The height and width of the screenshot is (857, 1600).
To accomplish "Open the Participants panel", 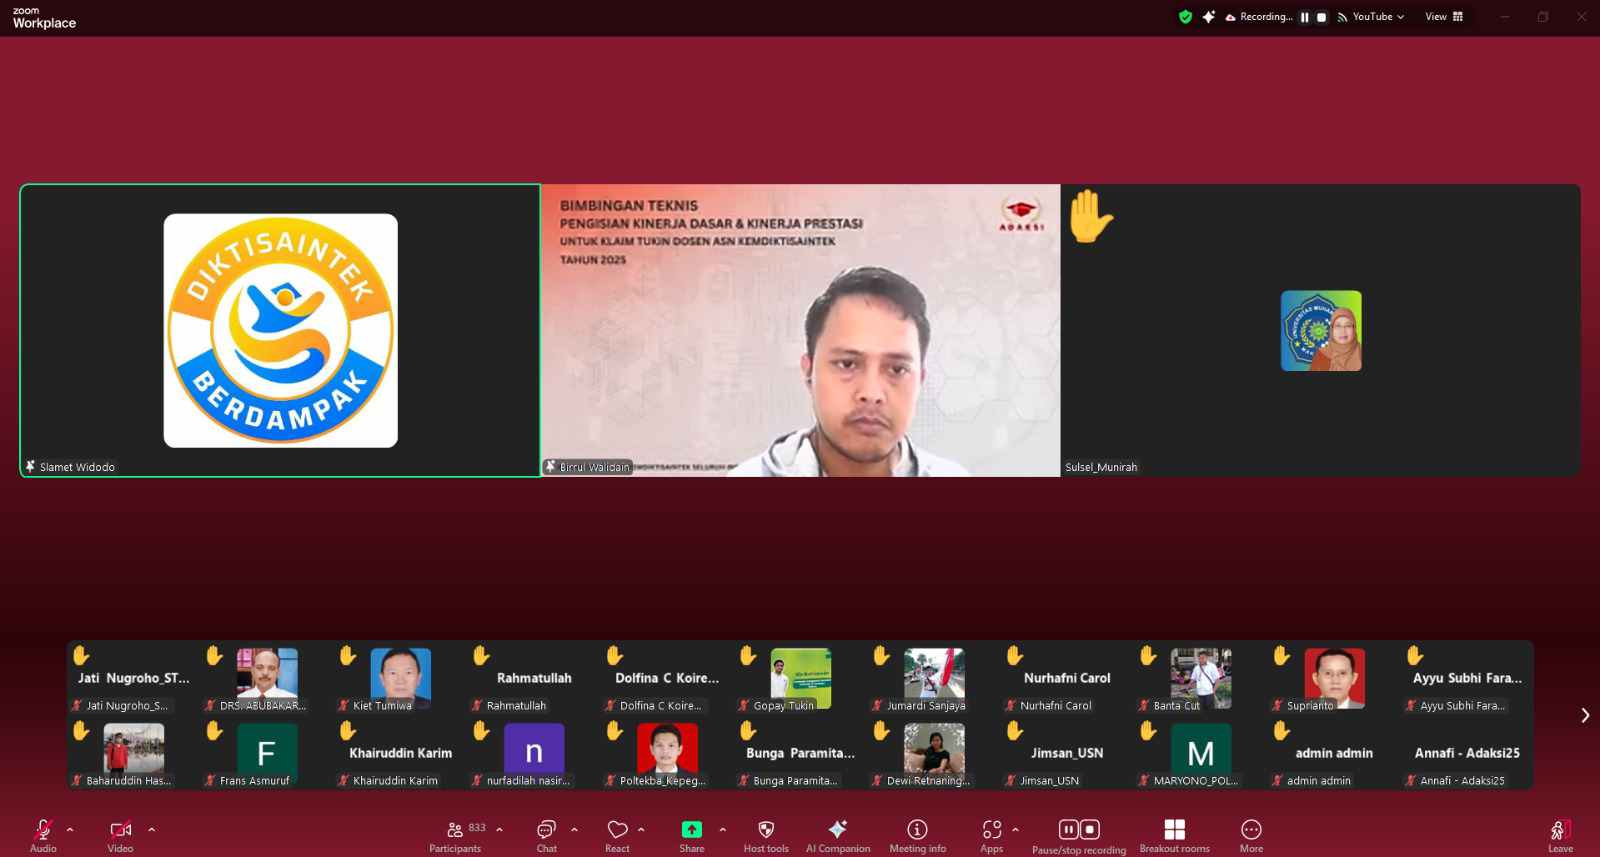I will [455, 835].
